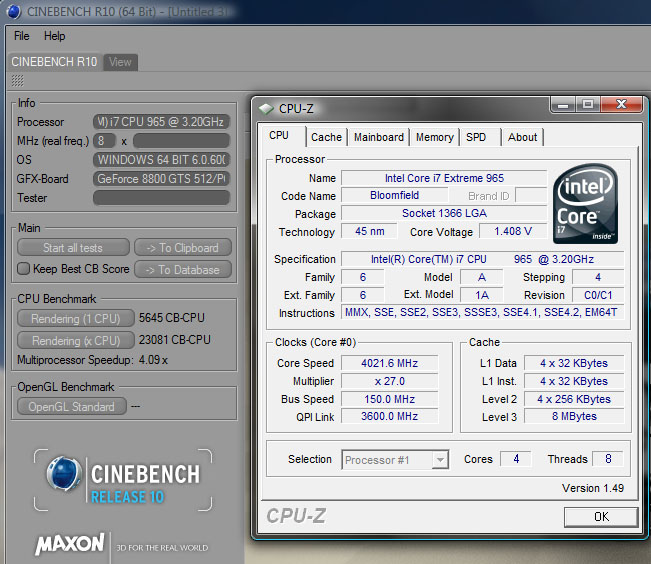This screenshot has width=651, height=564.
Task: Switch to the SPD tab in CPU-Z
Action: point(476,137)
